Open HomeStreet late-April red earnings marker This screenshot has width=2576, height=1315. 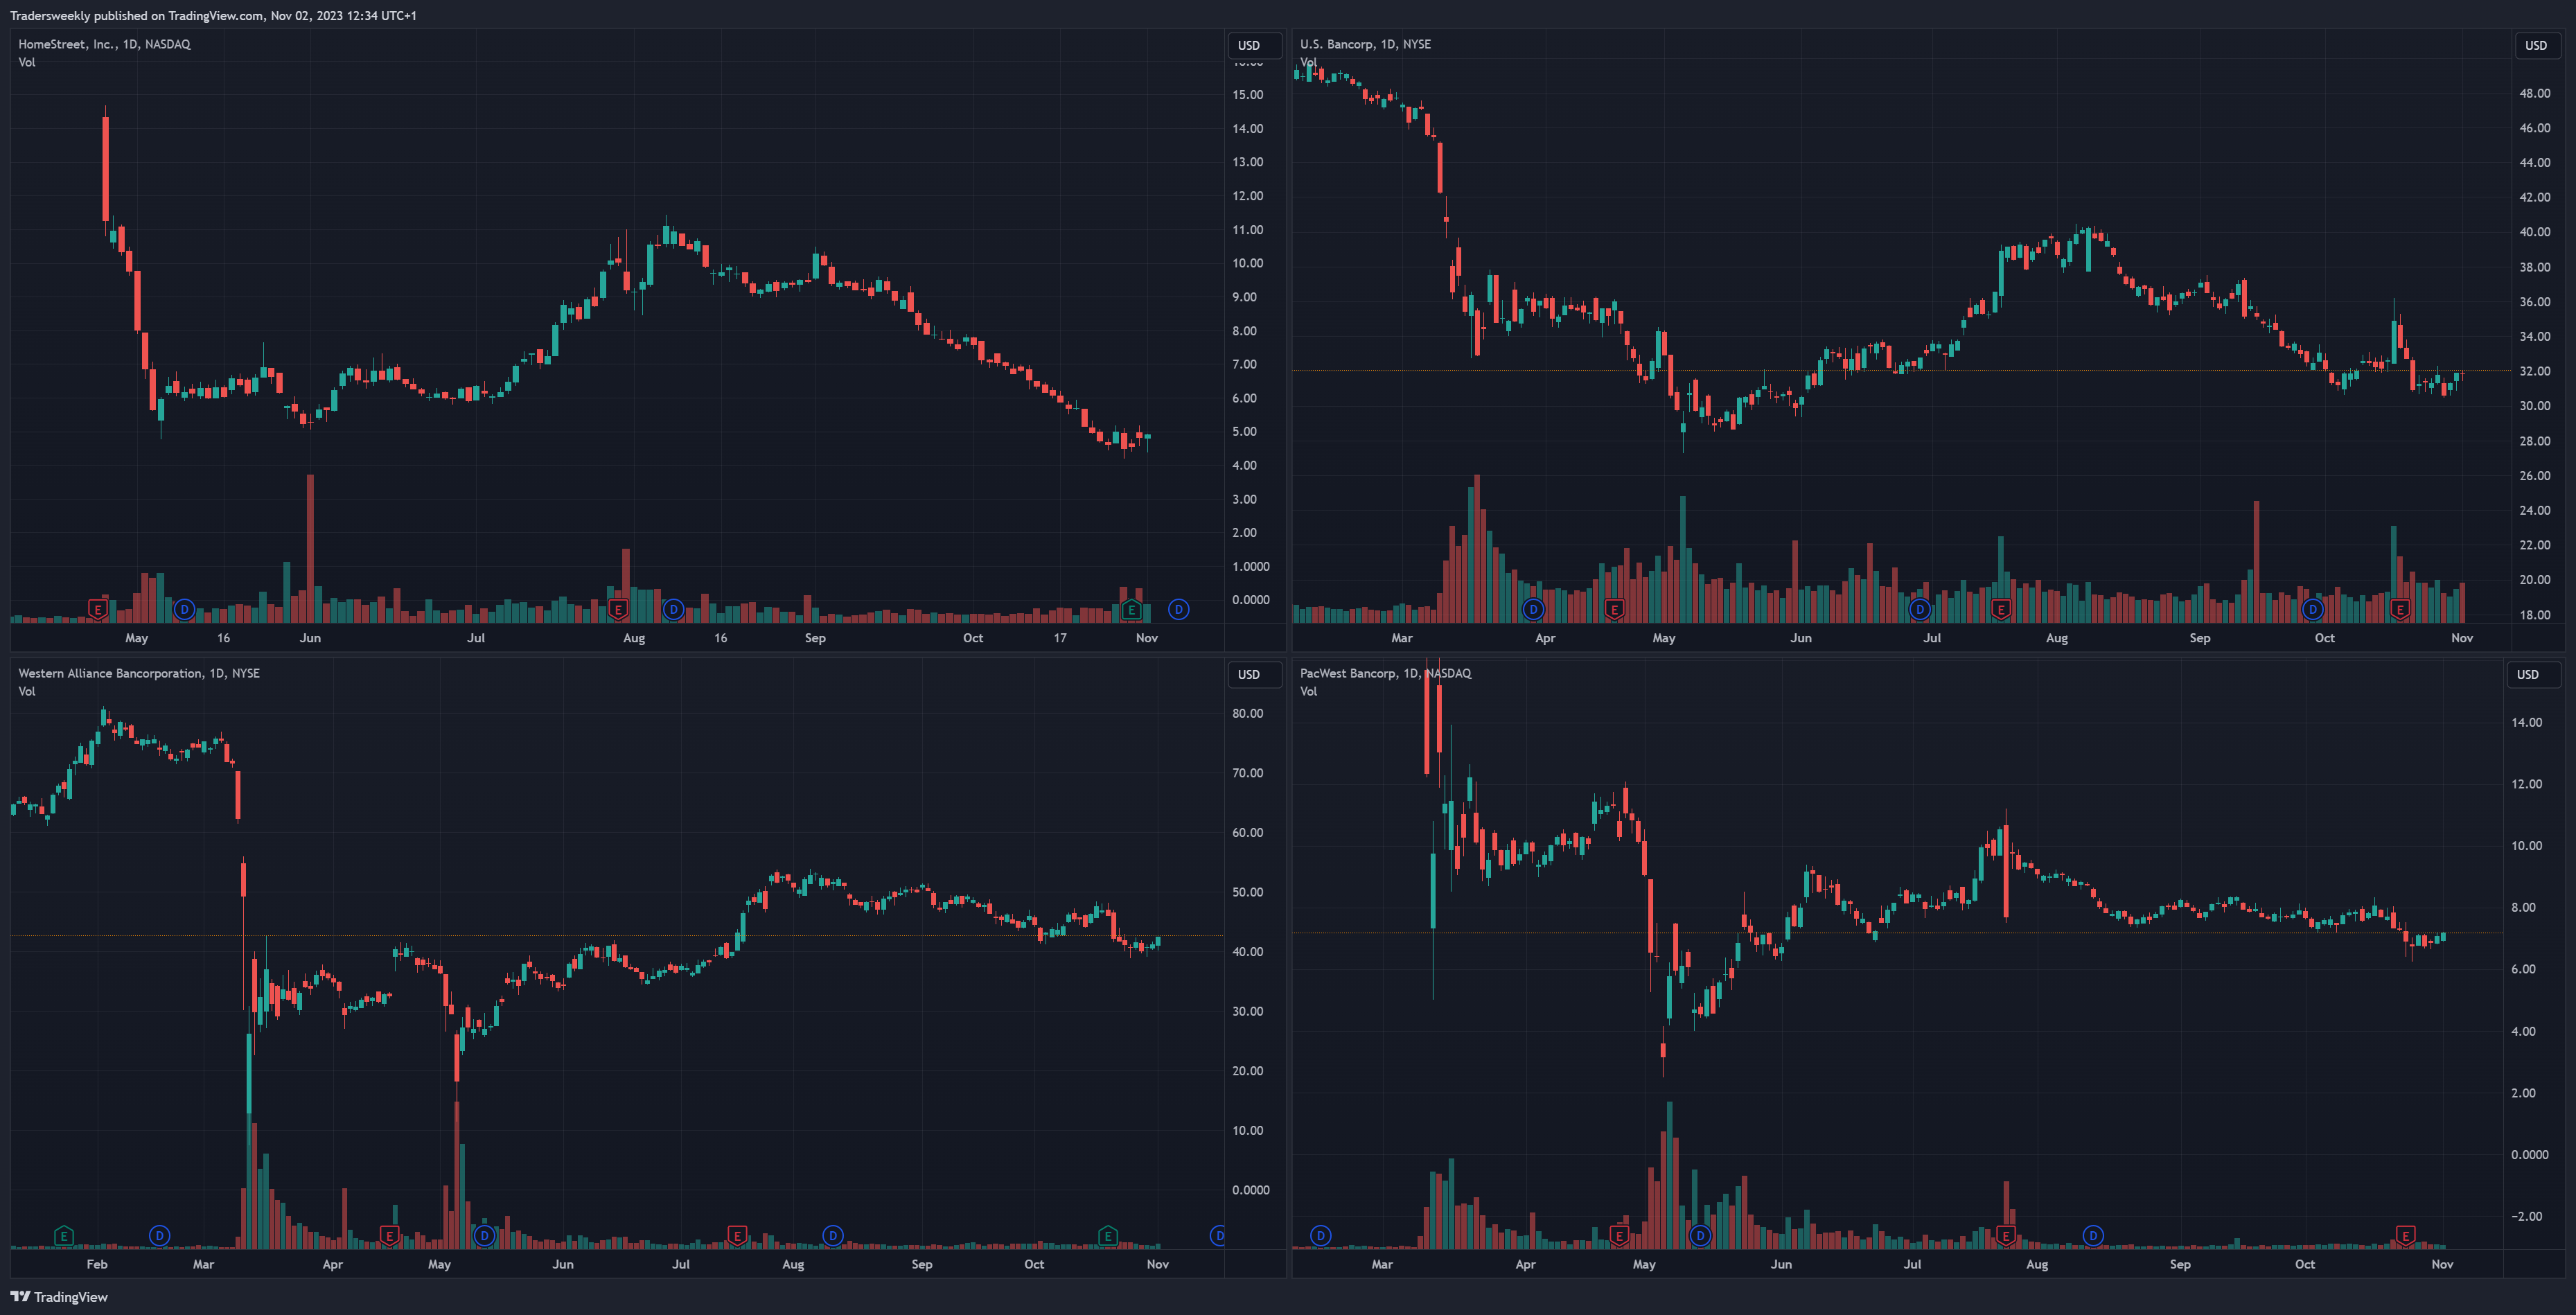coord(98,609)
